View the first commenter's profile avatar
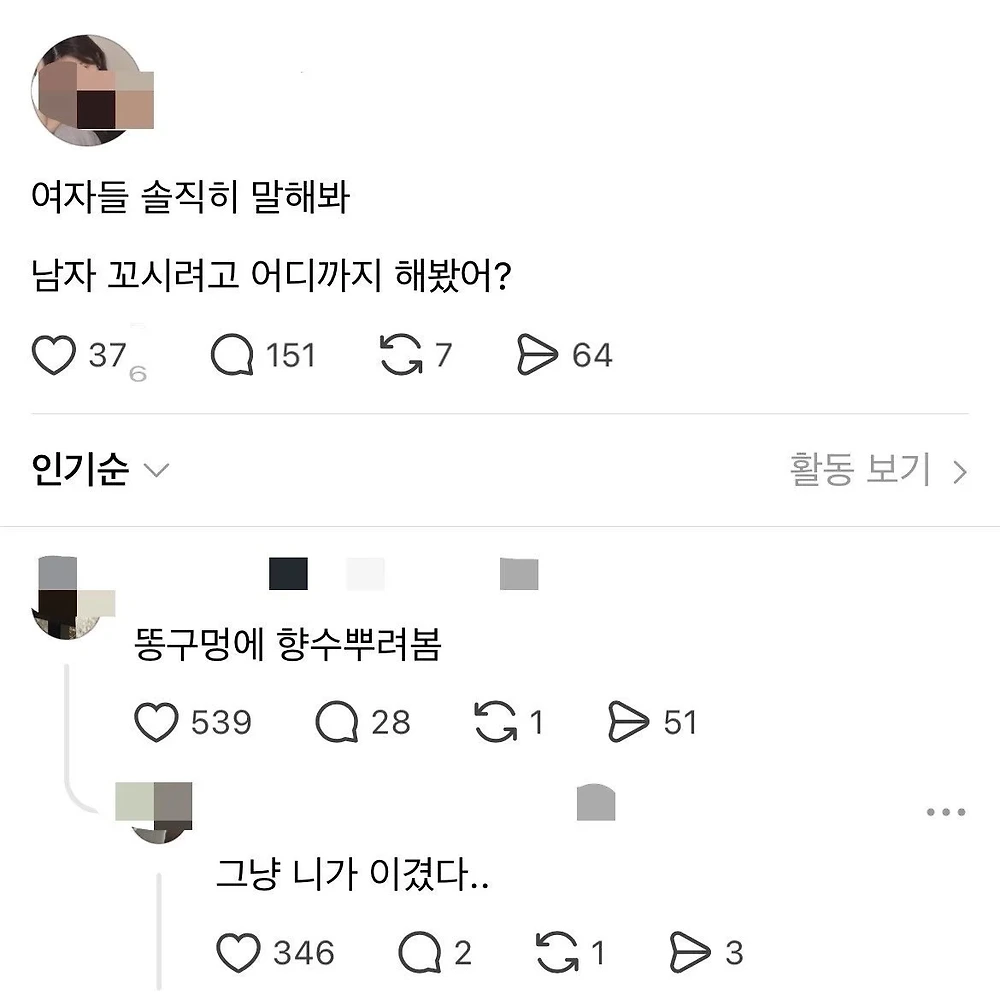Screen dimensions: 1000x1000 click(70, 598)
